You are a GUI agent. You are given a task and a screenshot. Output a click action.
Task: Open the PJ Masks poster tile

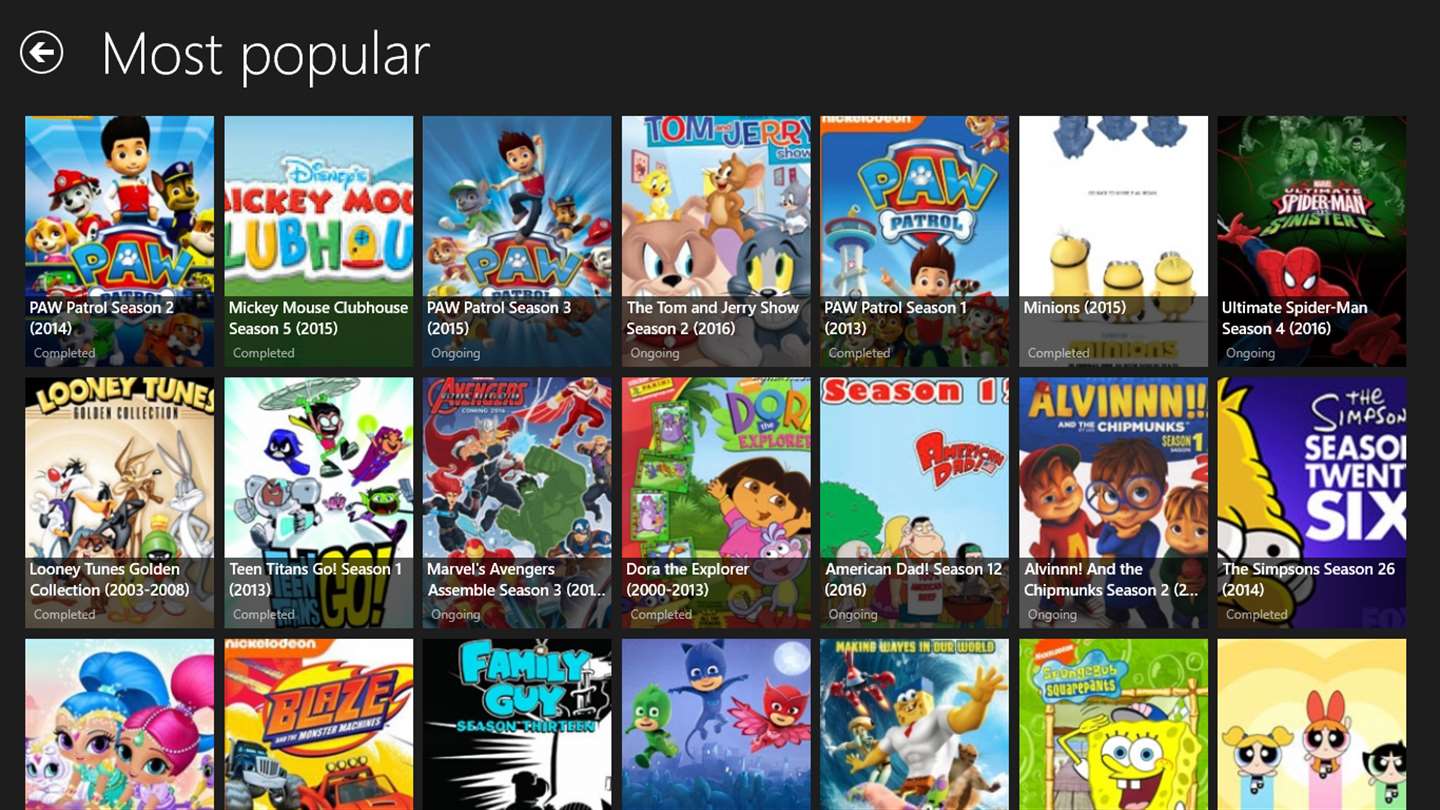716,725
